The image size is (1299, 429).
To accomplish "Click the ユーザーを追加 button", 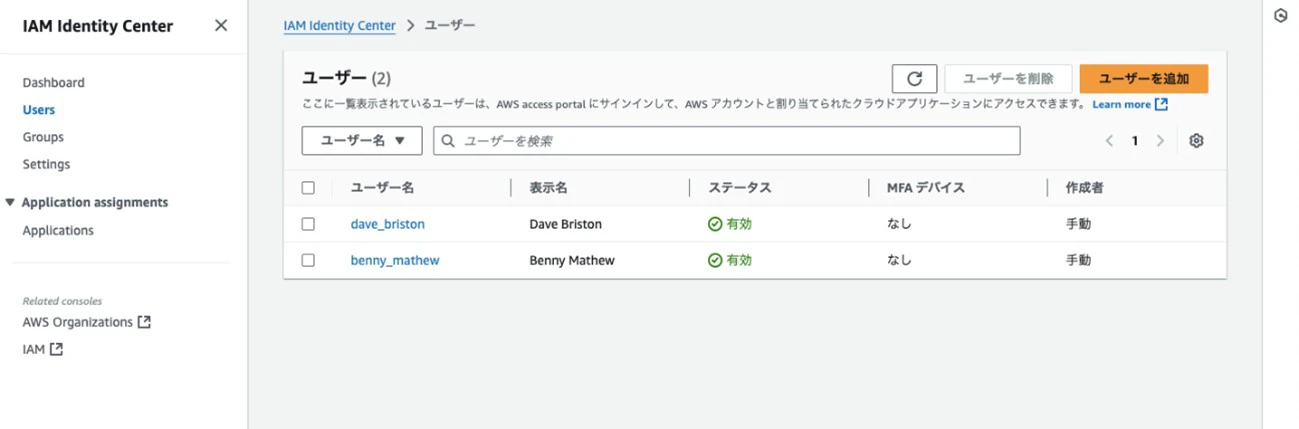I will tap(1143, 79).
